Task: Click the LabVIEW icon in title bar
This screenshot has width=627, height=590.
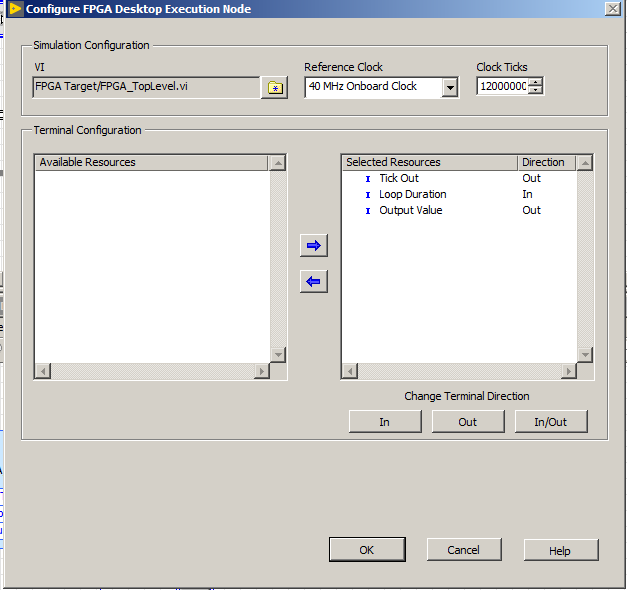Action: coord(13,9)
